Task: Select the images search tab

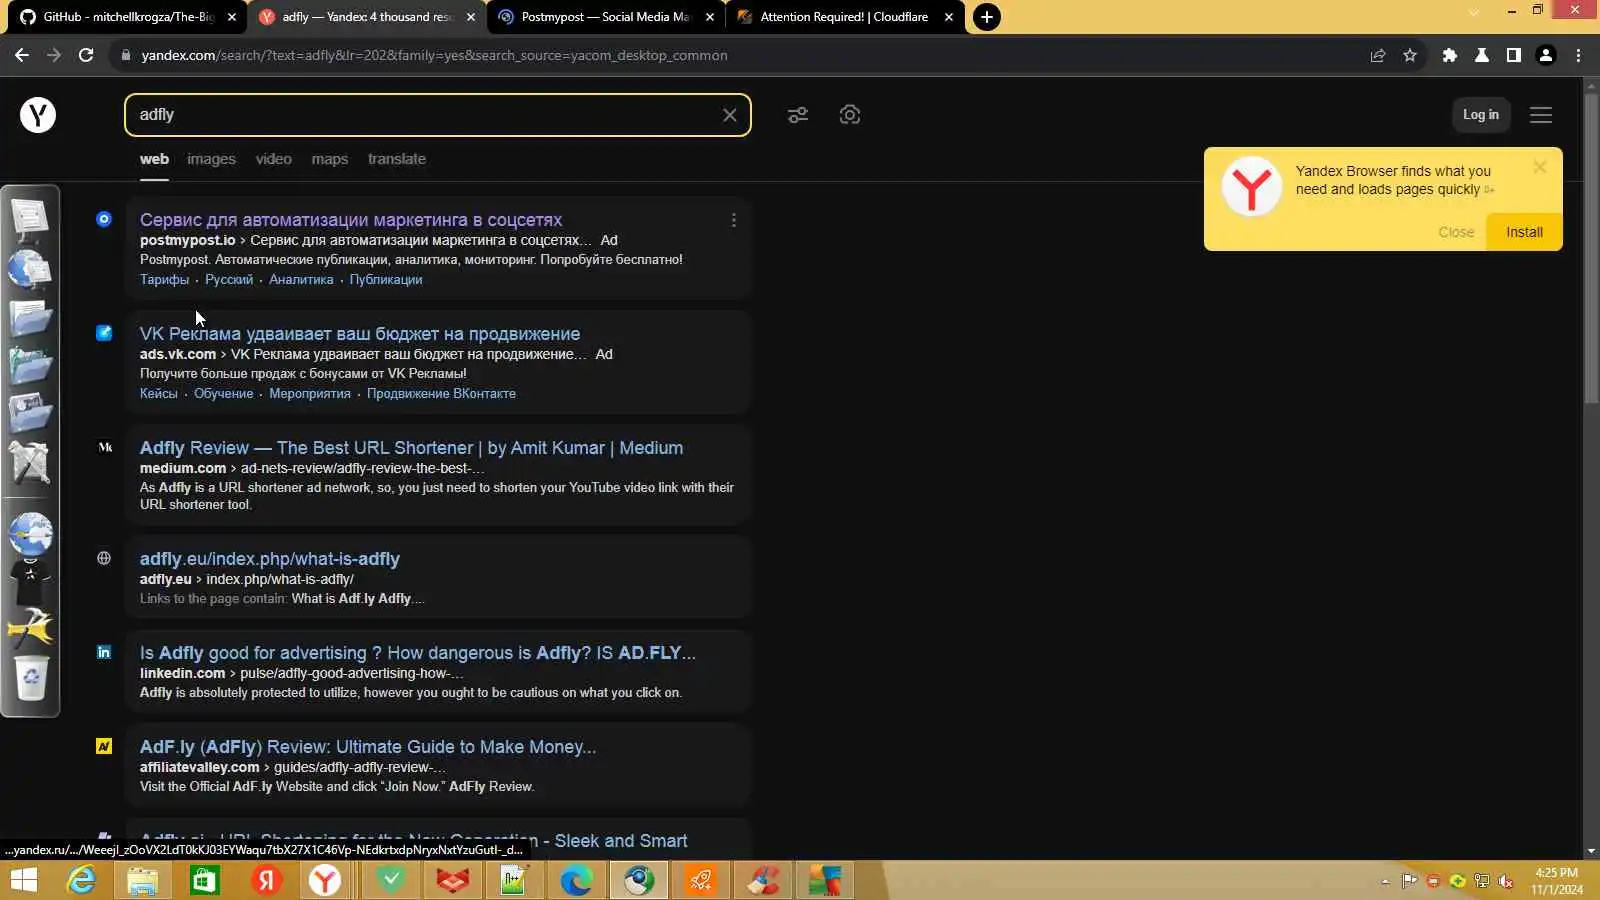Action: (x=211, y=159)
